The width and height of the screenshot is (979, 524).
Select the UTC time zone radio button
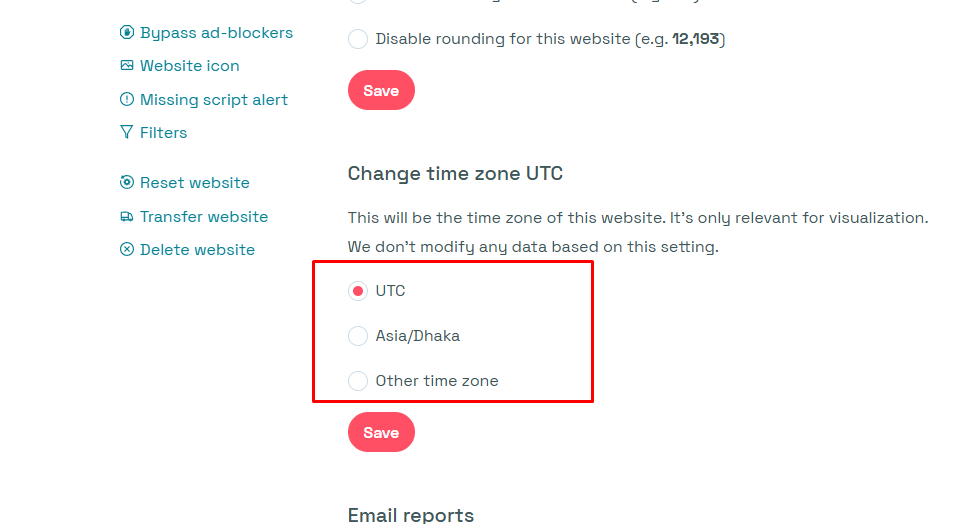[358, 291]
